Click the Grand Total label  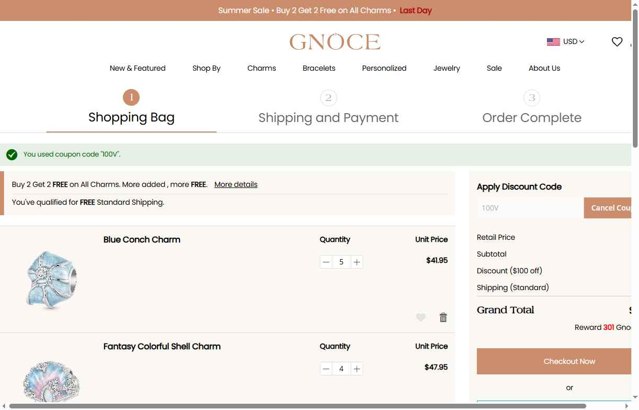tap(505, 310)
